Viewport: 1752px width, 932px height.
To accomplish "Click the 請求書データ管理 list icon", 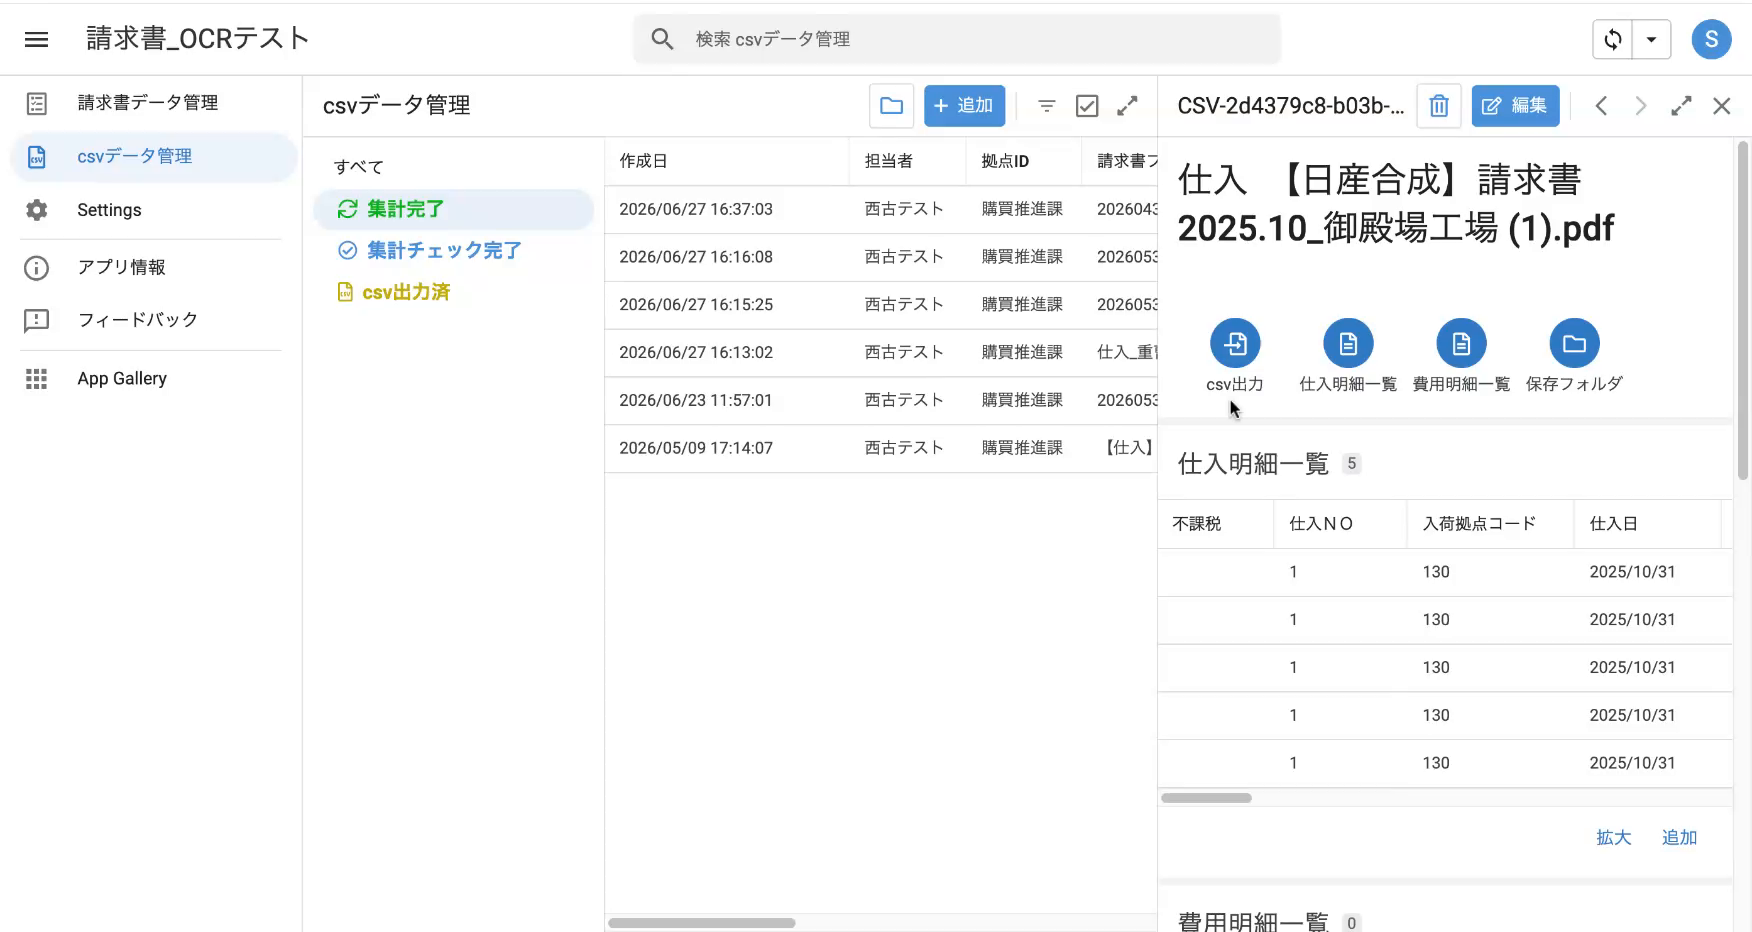I will pyautogui.click(x=37, y=103).
